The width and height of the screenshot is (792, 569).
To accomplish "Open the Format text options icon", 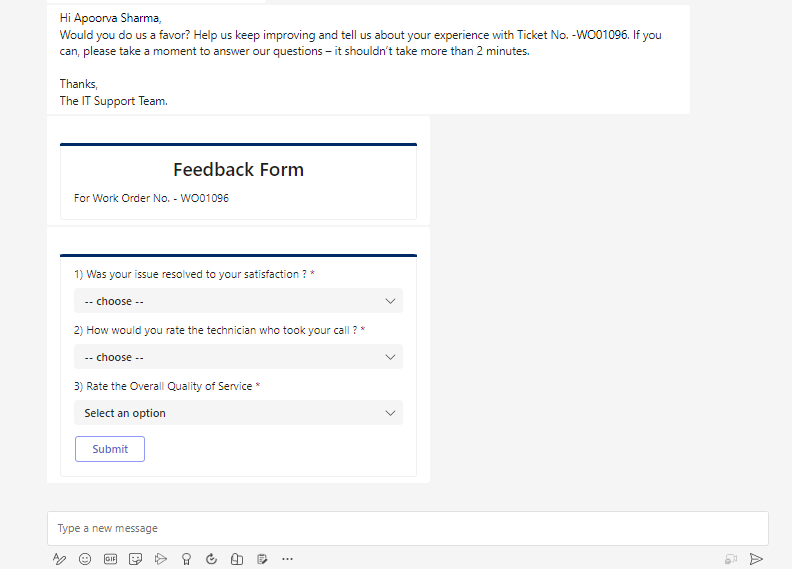I will click(59, 559).
